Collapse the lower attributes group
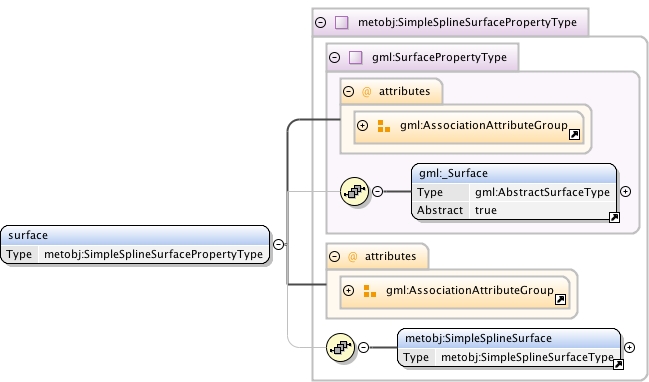The height and width of the screenshot is (382, 649). pyautogui.click(x=334, y=256)
